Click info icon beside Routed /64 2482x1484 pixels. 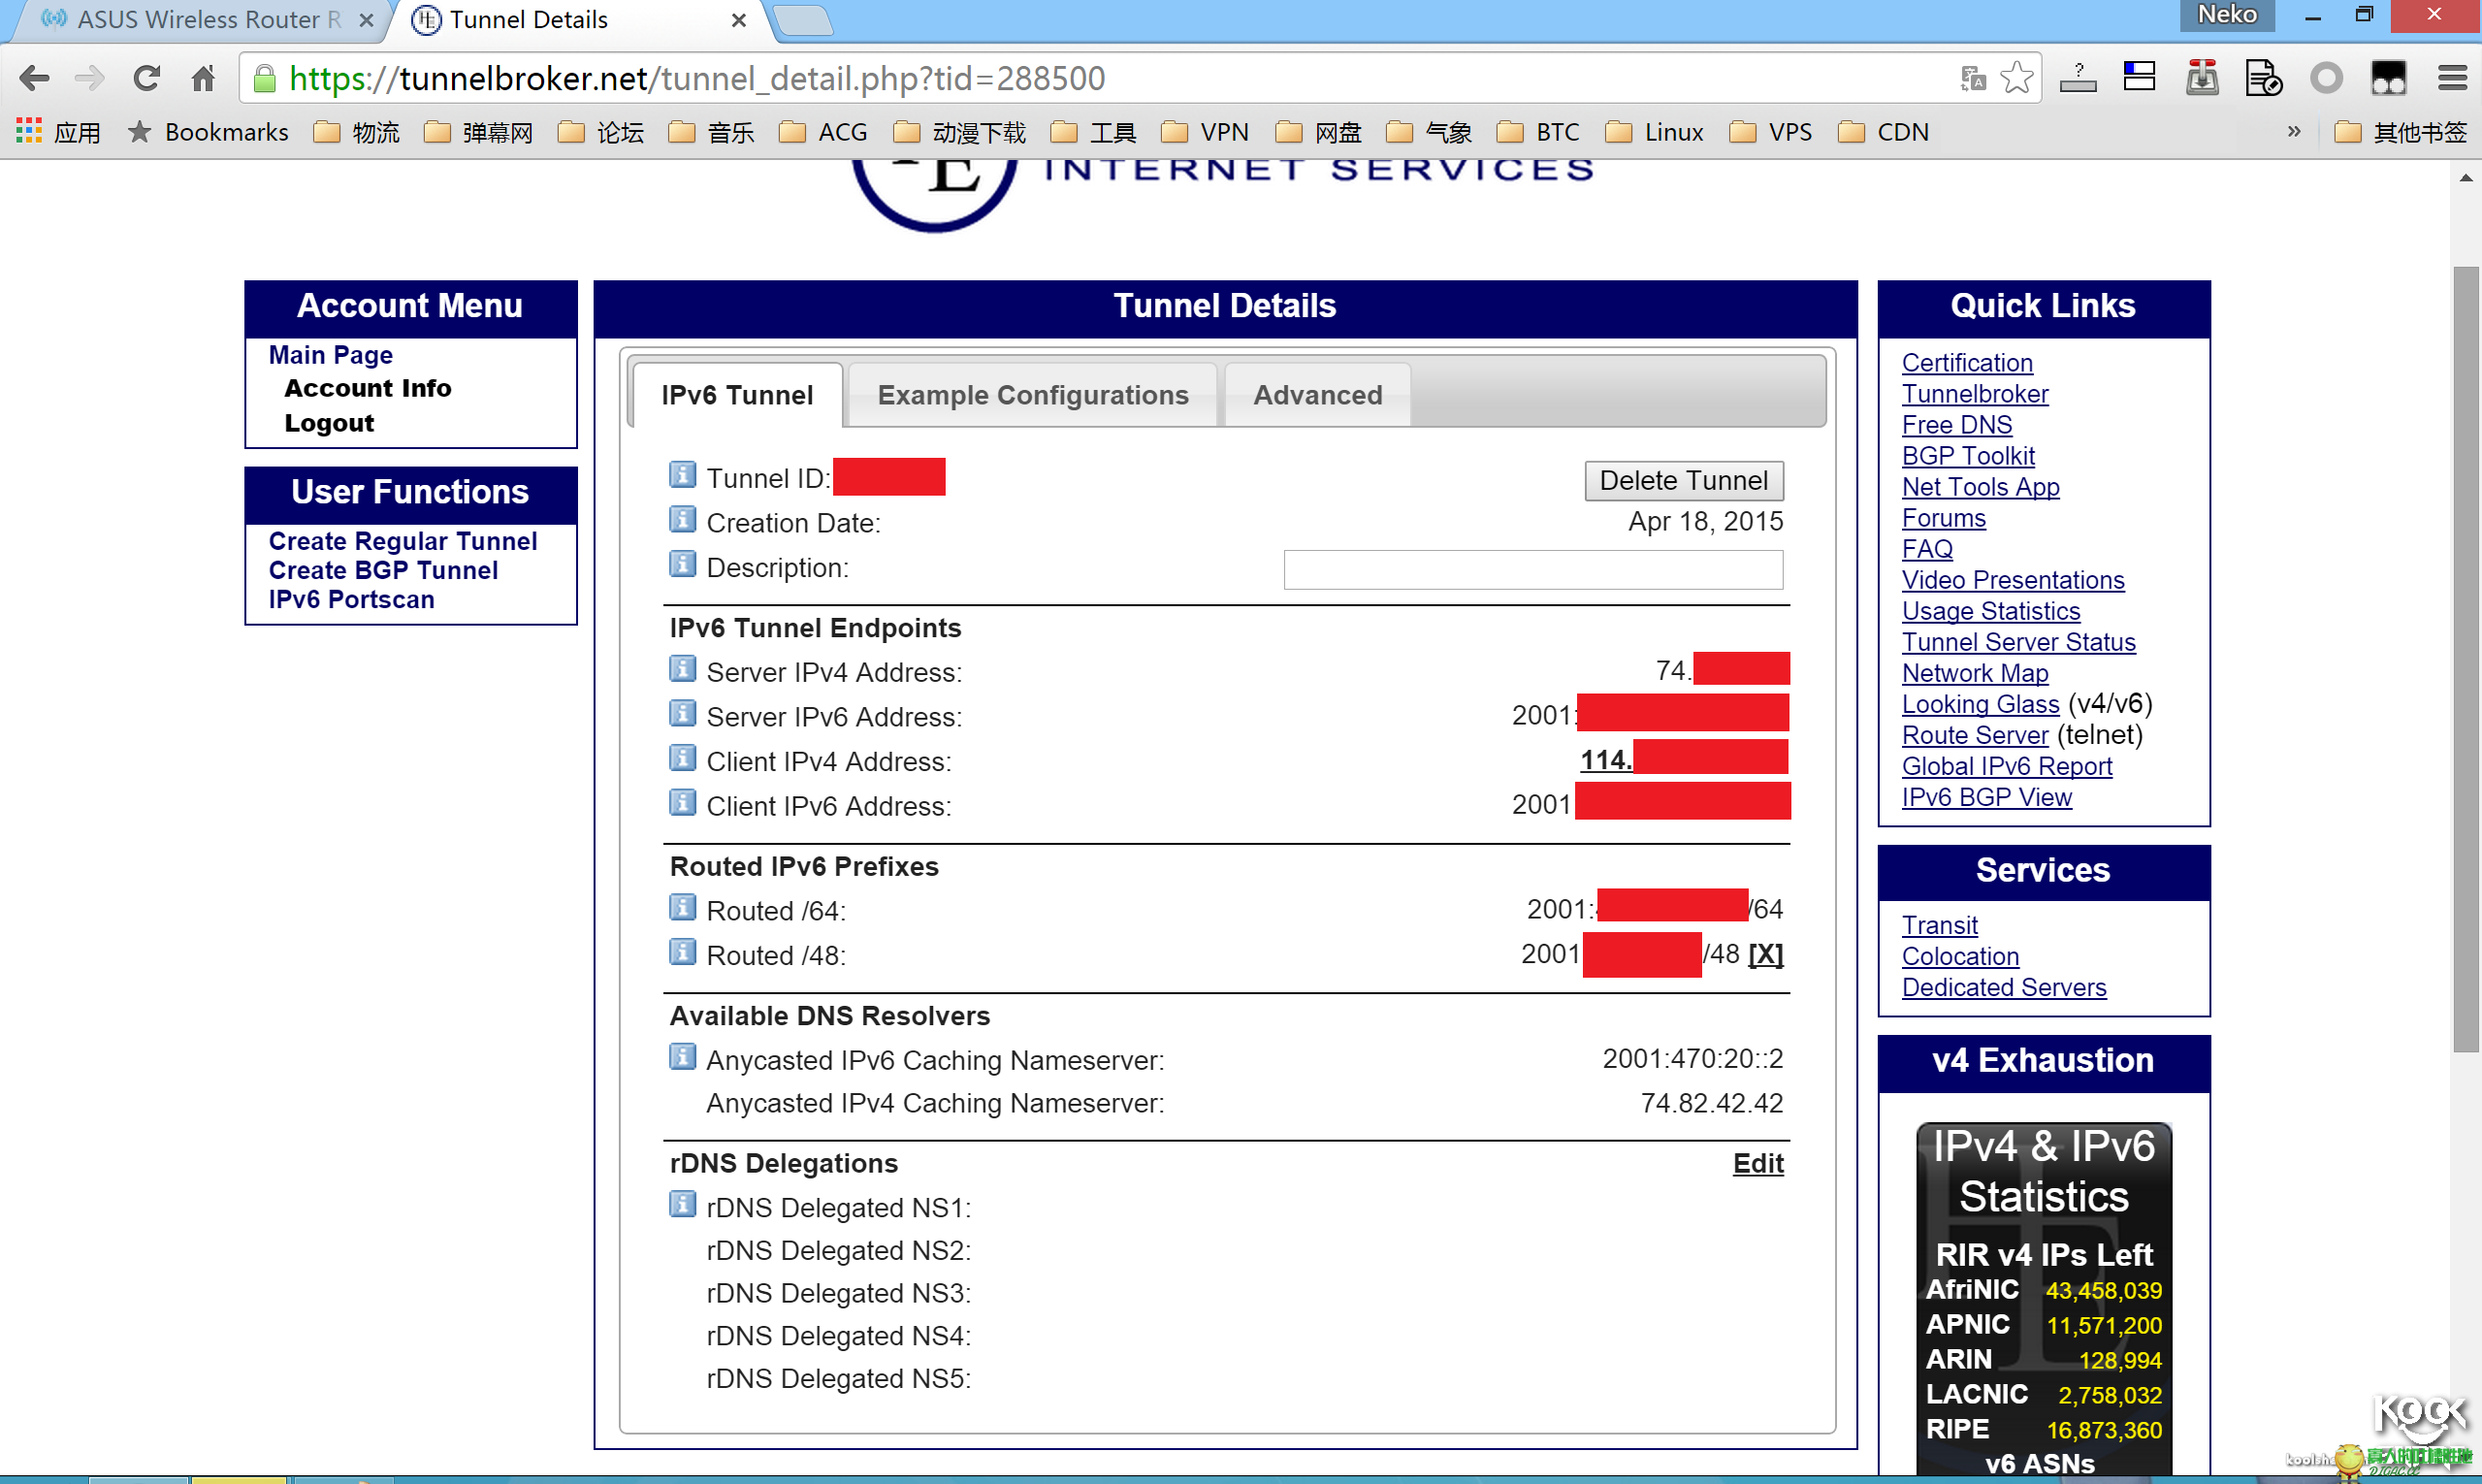pos(682,907)
